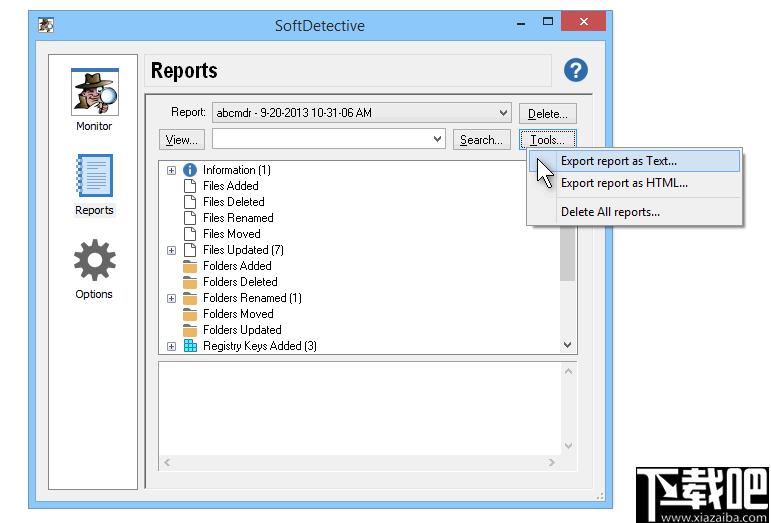Click the Folders Moved folder icon
Screen dimensions: 771x523
click(x=190, y=314)
